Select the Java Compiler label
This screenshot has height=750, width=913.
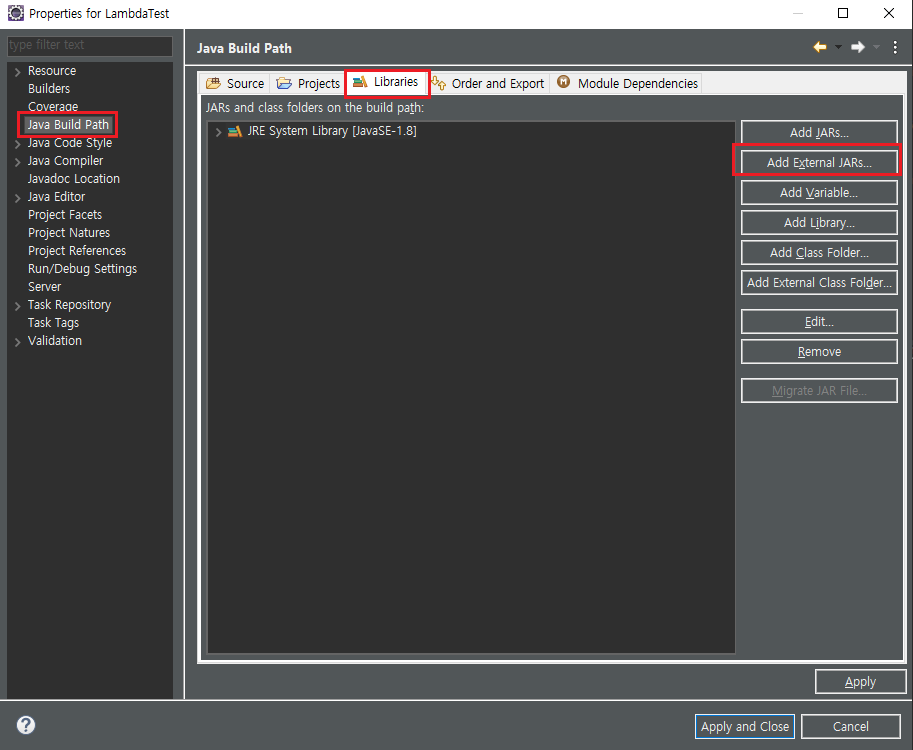click(65, 161)
